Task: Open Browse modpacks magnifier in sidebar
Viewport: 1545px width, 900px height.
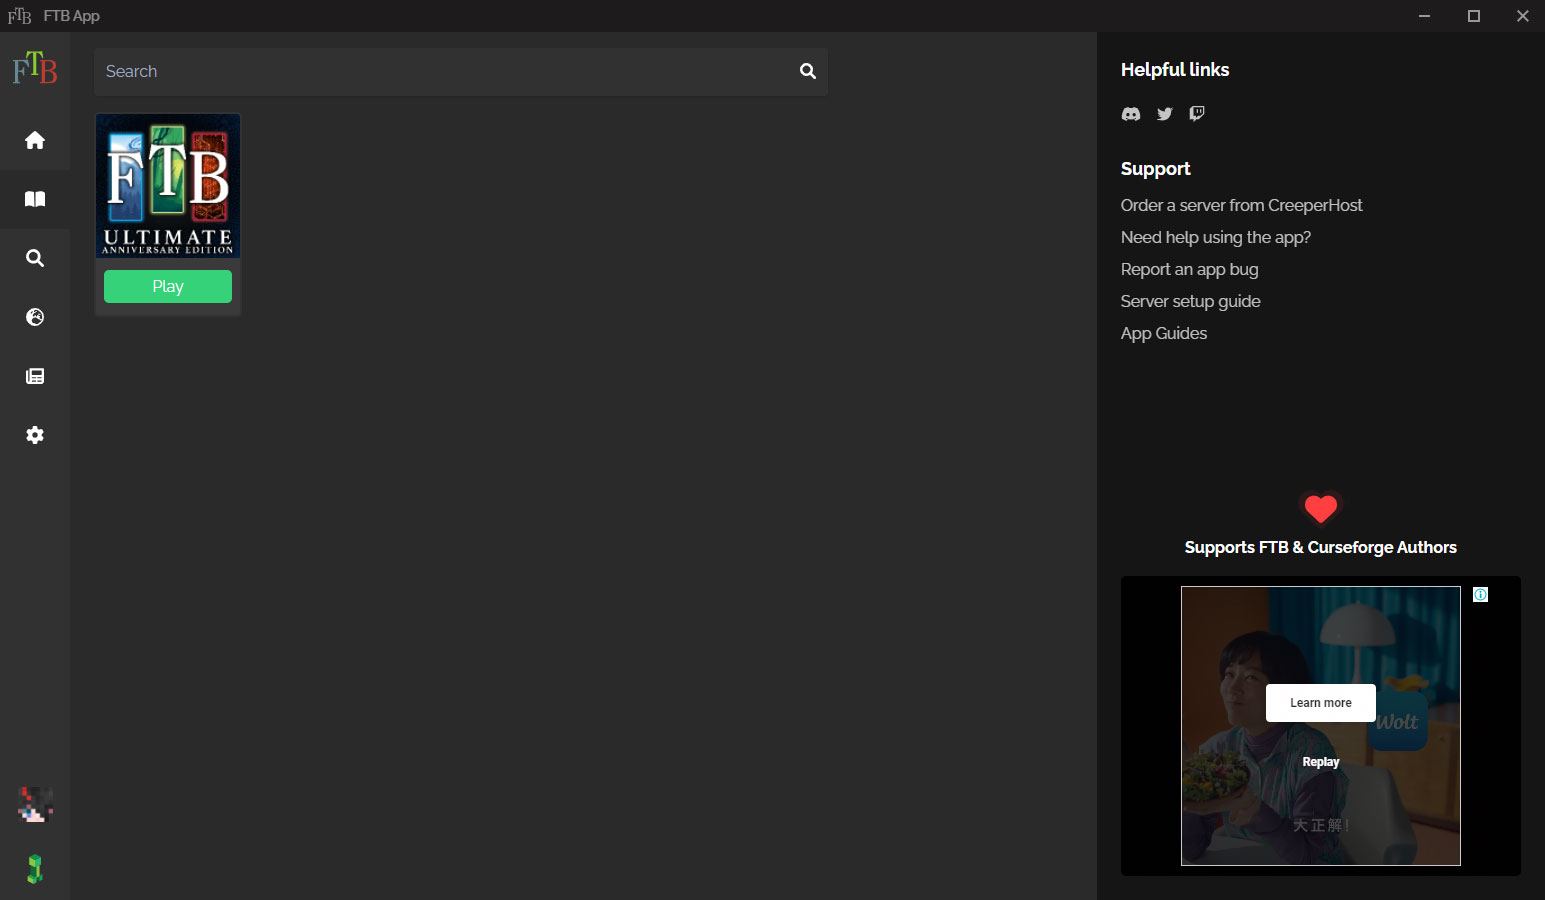Action: 35,258
